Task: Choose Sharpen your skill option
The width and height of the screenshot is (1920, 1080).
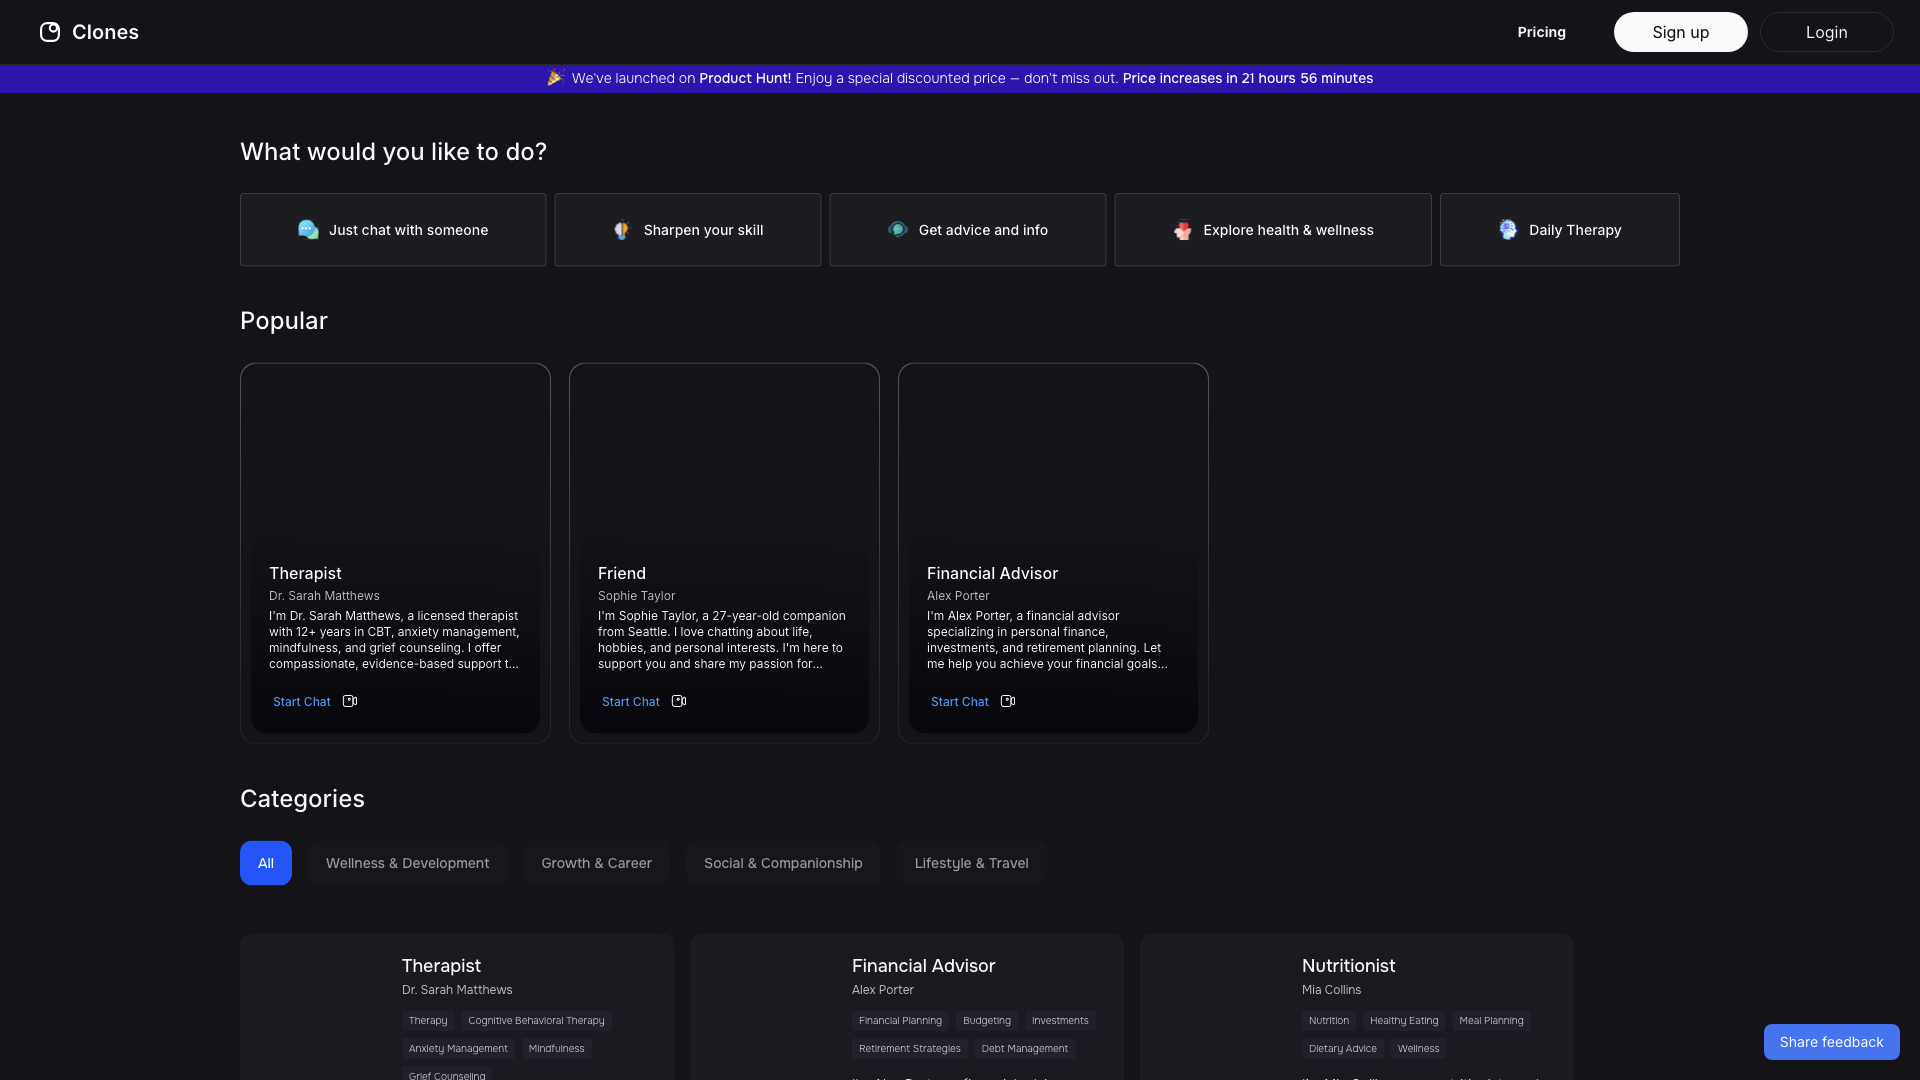Action: pyautogui.click(x=688, y=230)
